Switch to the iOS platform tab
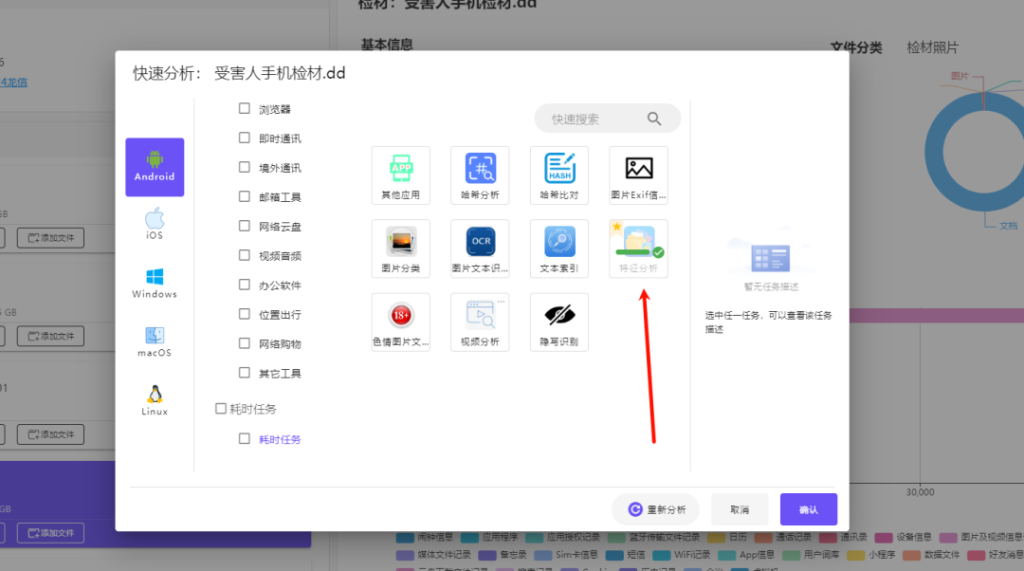Viewport: 1024px width, 571px height. coord(155,224)
